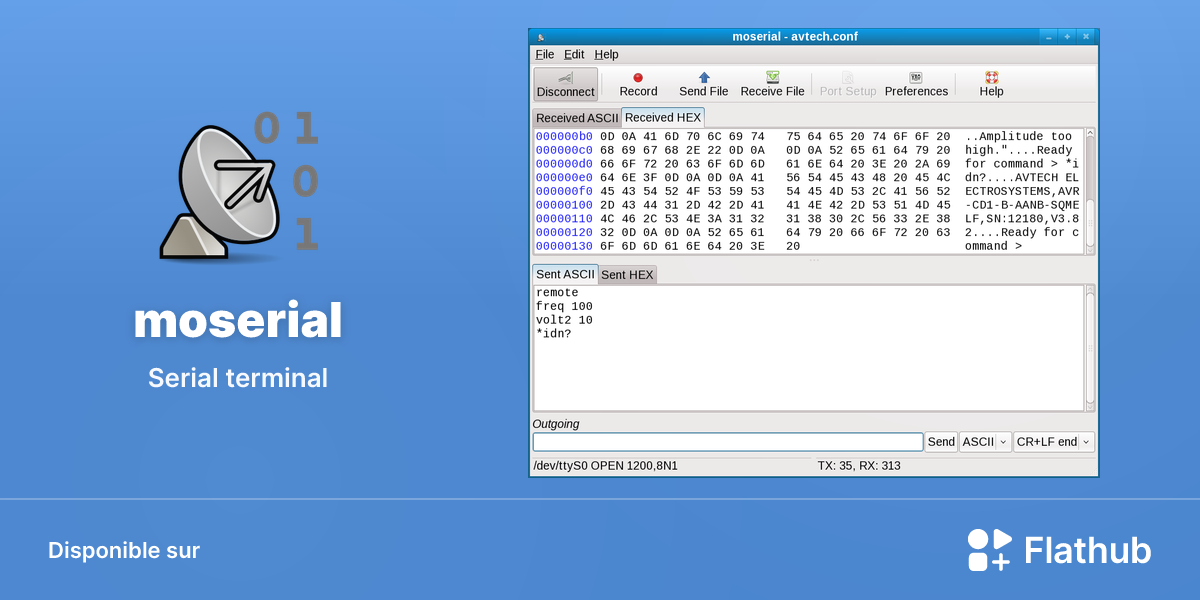The width and height of the screenshot is (1200, 600).
Task: Click the decoded text "LF,SN:12180,V3.8"
Action: pos(1022,219)
